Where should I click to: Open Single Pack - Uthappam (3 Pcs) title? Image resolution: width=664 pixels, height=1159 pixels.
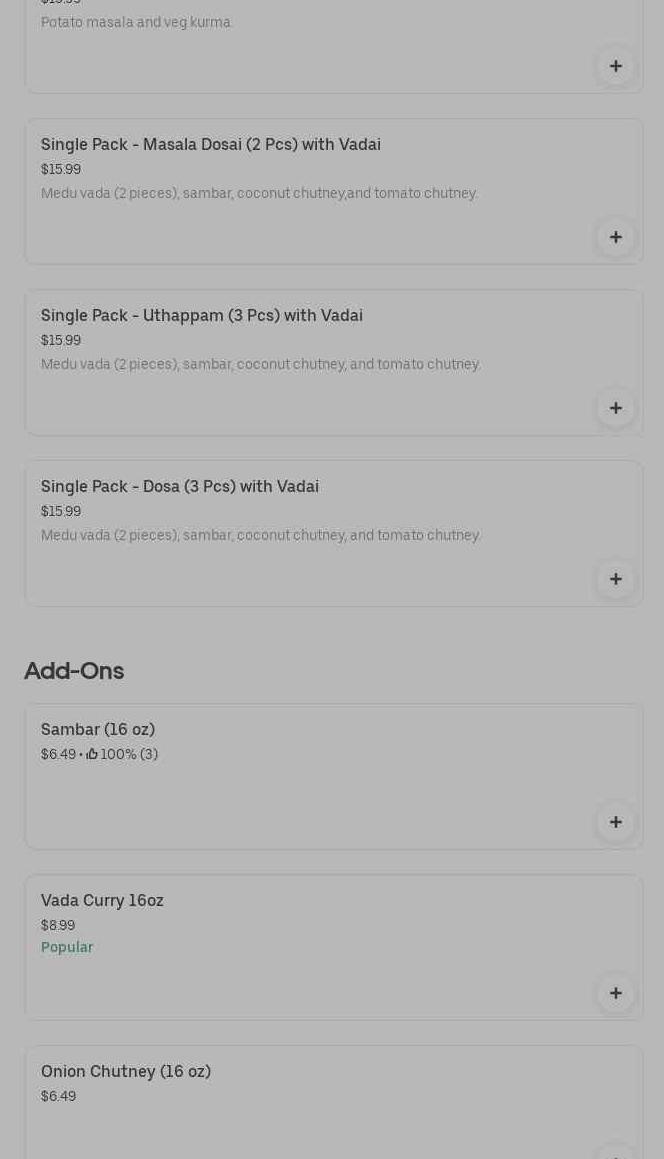202,316
